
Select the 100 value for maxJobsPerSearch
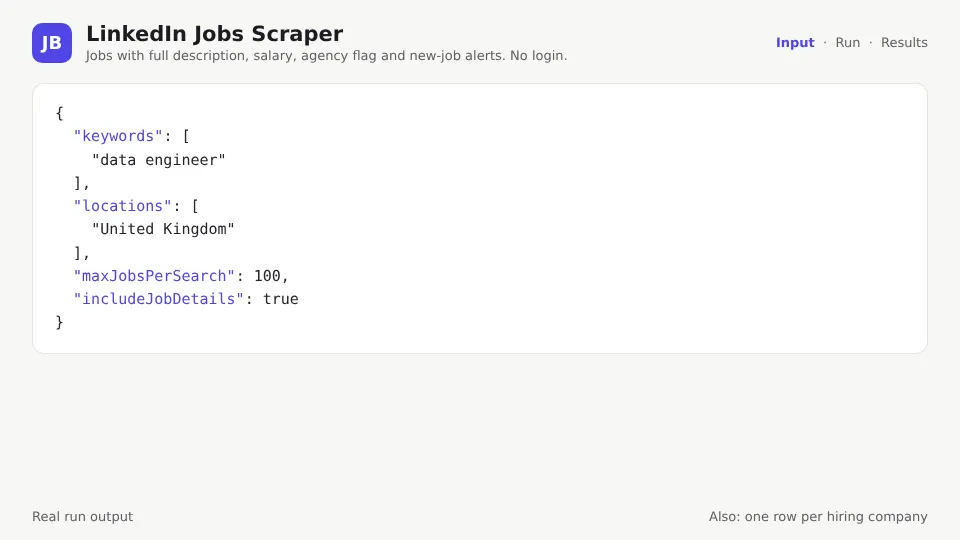point(267,276)
